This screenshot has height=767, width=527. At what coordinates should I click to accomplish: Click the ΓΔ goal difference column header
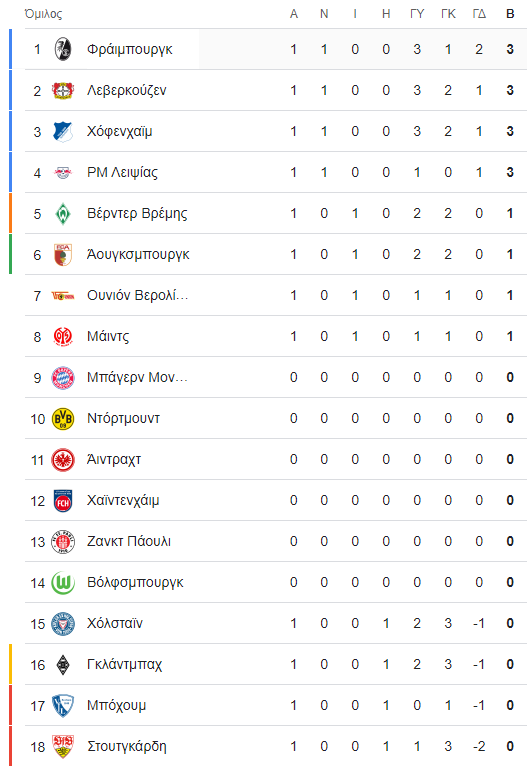479,14
